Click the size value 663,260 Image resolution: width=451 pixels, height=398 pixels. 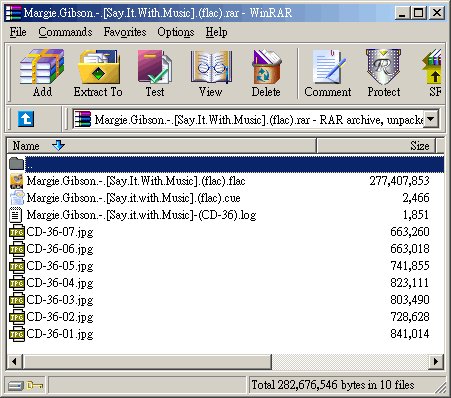(x=410, y=232)
